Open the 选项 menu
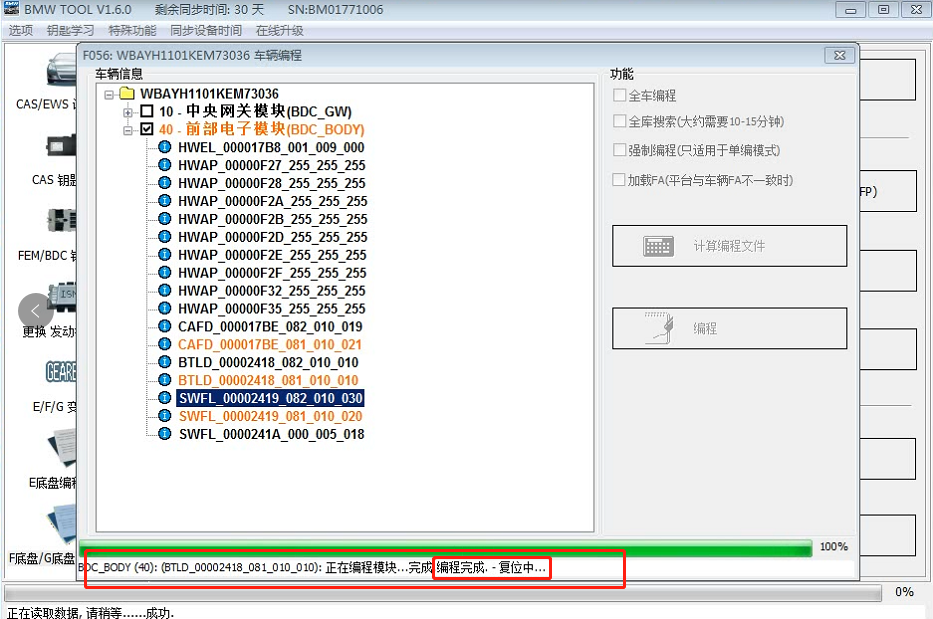This screenshot has width=933, height=619. pyautogui.click(x=21, y=30)
